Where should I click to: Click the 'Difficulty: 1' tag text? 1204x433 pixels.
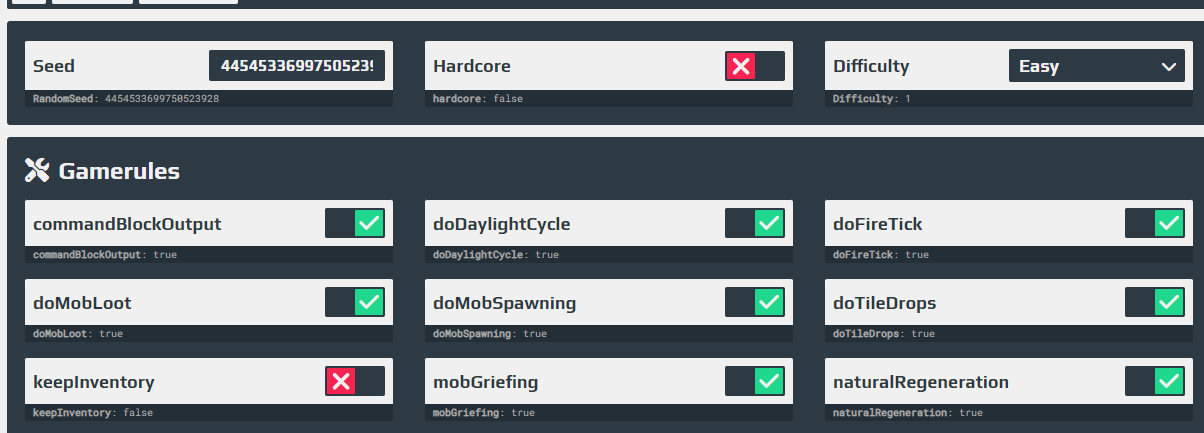[x=872, y=99]
